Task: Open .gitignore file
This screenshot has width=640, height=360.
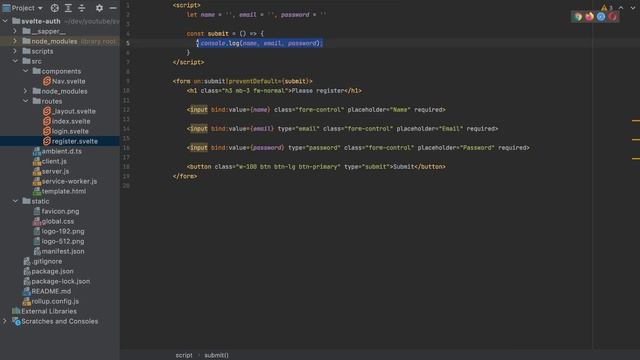Action: (x=47, y=261)
